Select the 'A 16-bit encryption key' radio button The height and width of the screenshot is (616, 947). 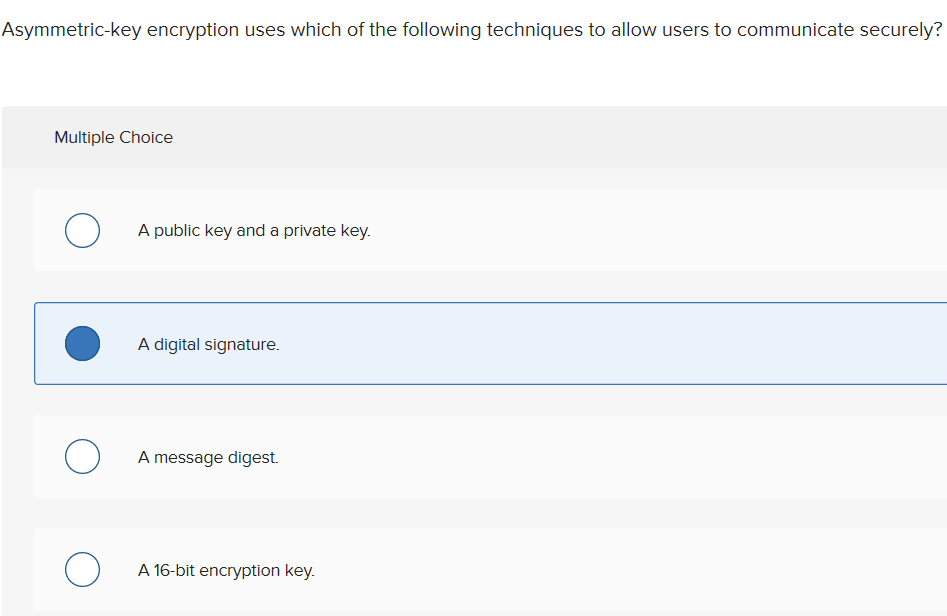82,569
